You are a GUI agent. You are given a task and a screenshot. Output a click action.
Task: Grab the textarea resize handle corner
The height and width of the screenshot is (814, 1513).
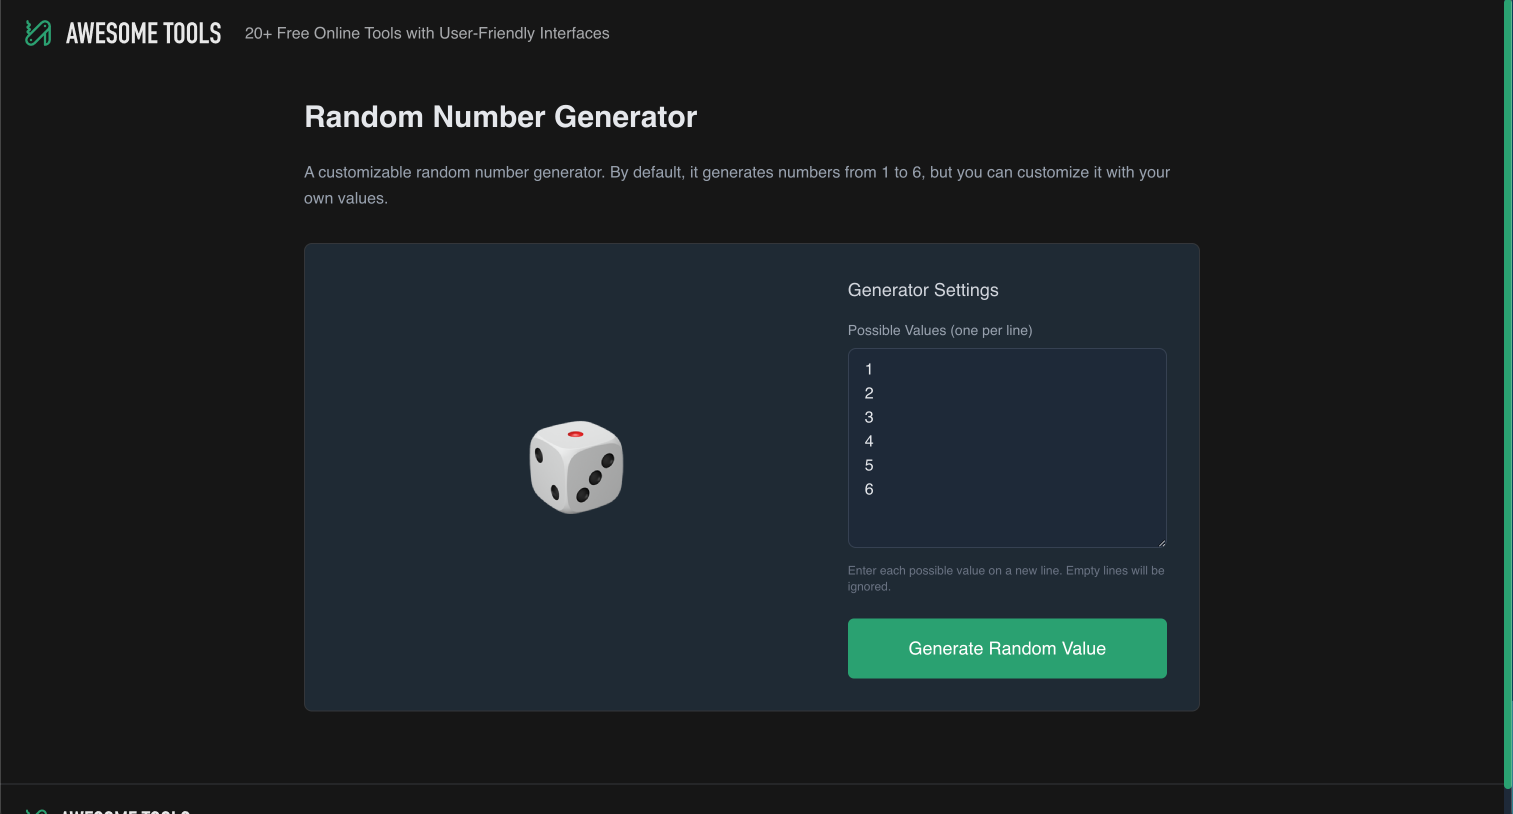1161,542
